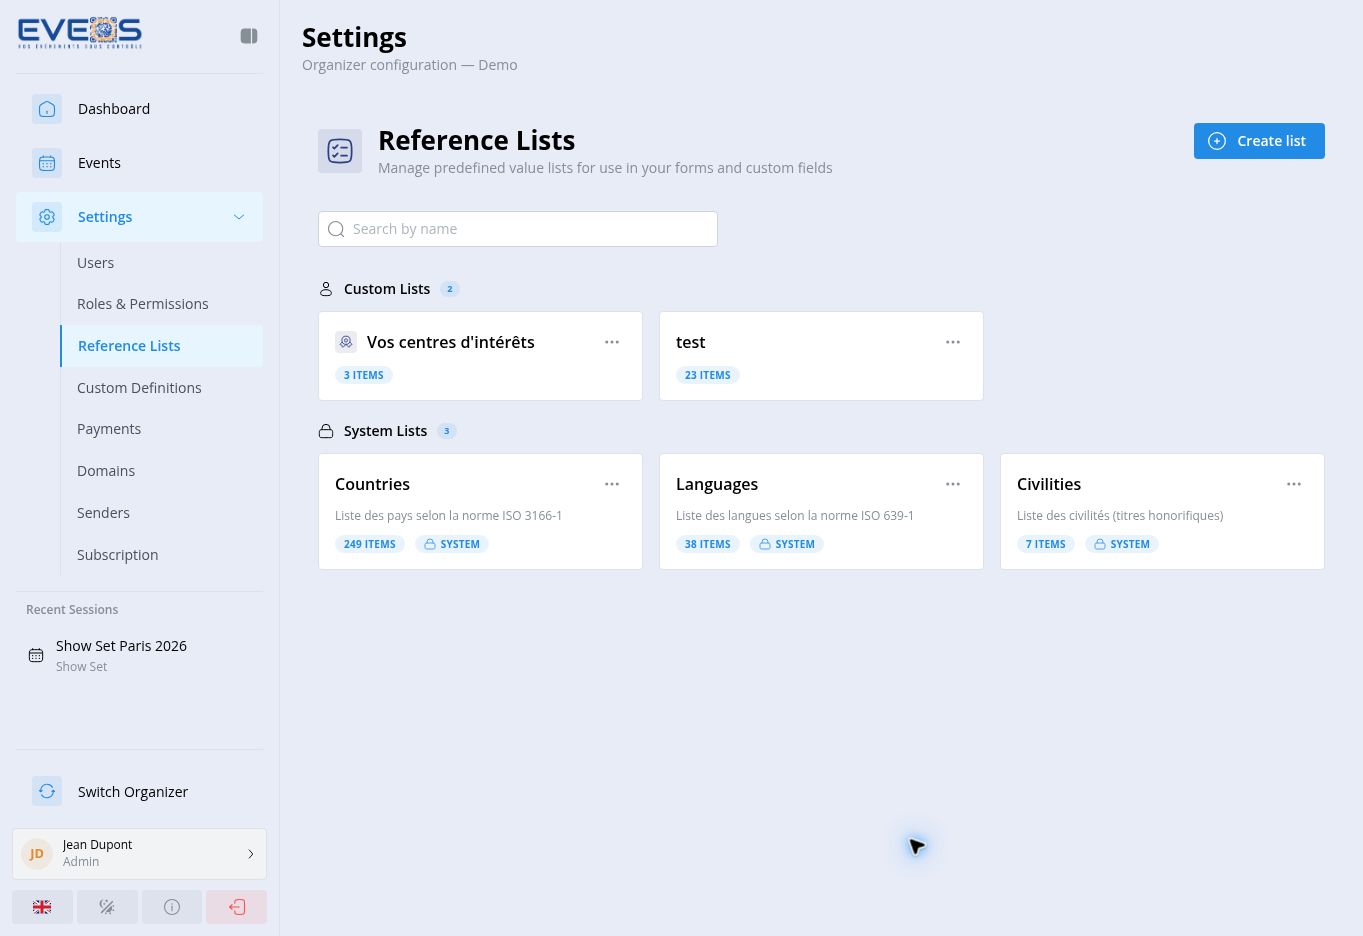Click the Settings gear icon in the sidebar
Screen dimensions: 1363x936
coord(47,217)
